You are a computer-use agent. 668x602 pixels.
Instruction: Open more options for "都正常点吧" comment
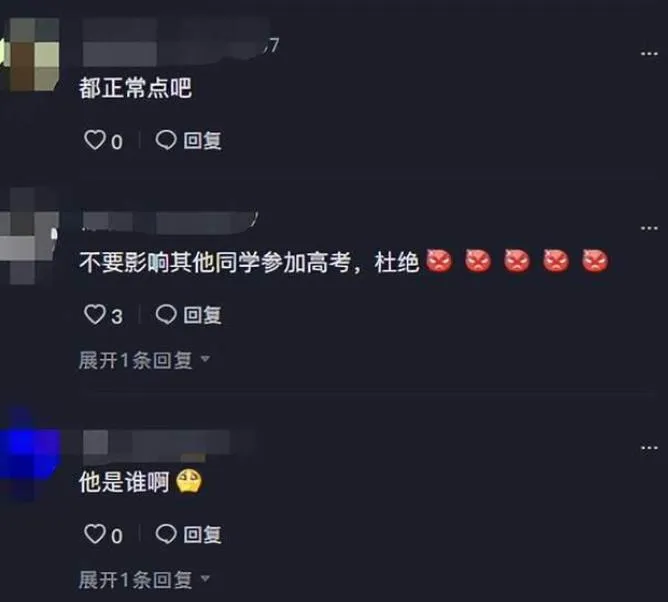(649, 54)
